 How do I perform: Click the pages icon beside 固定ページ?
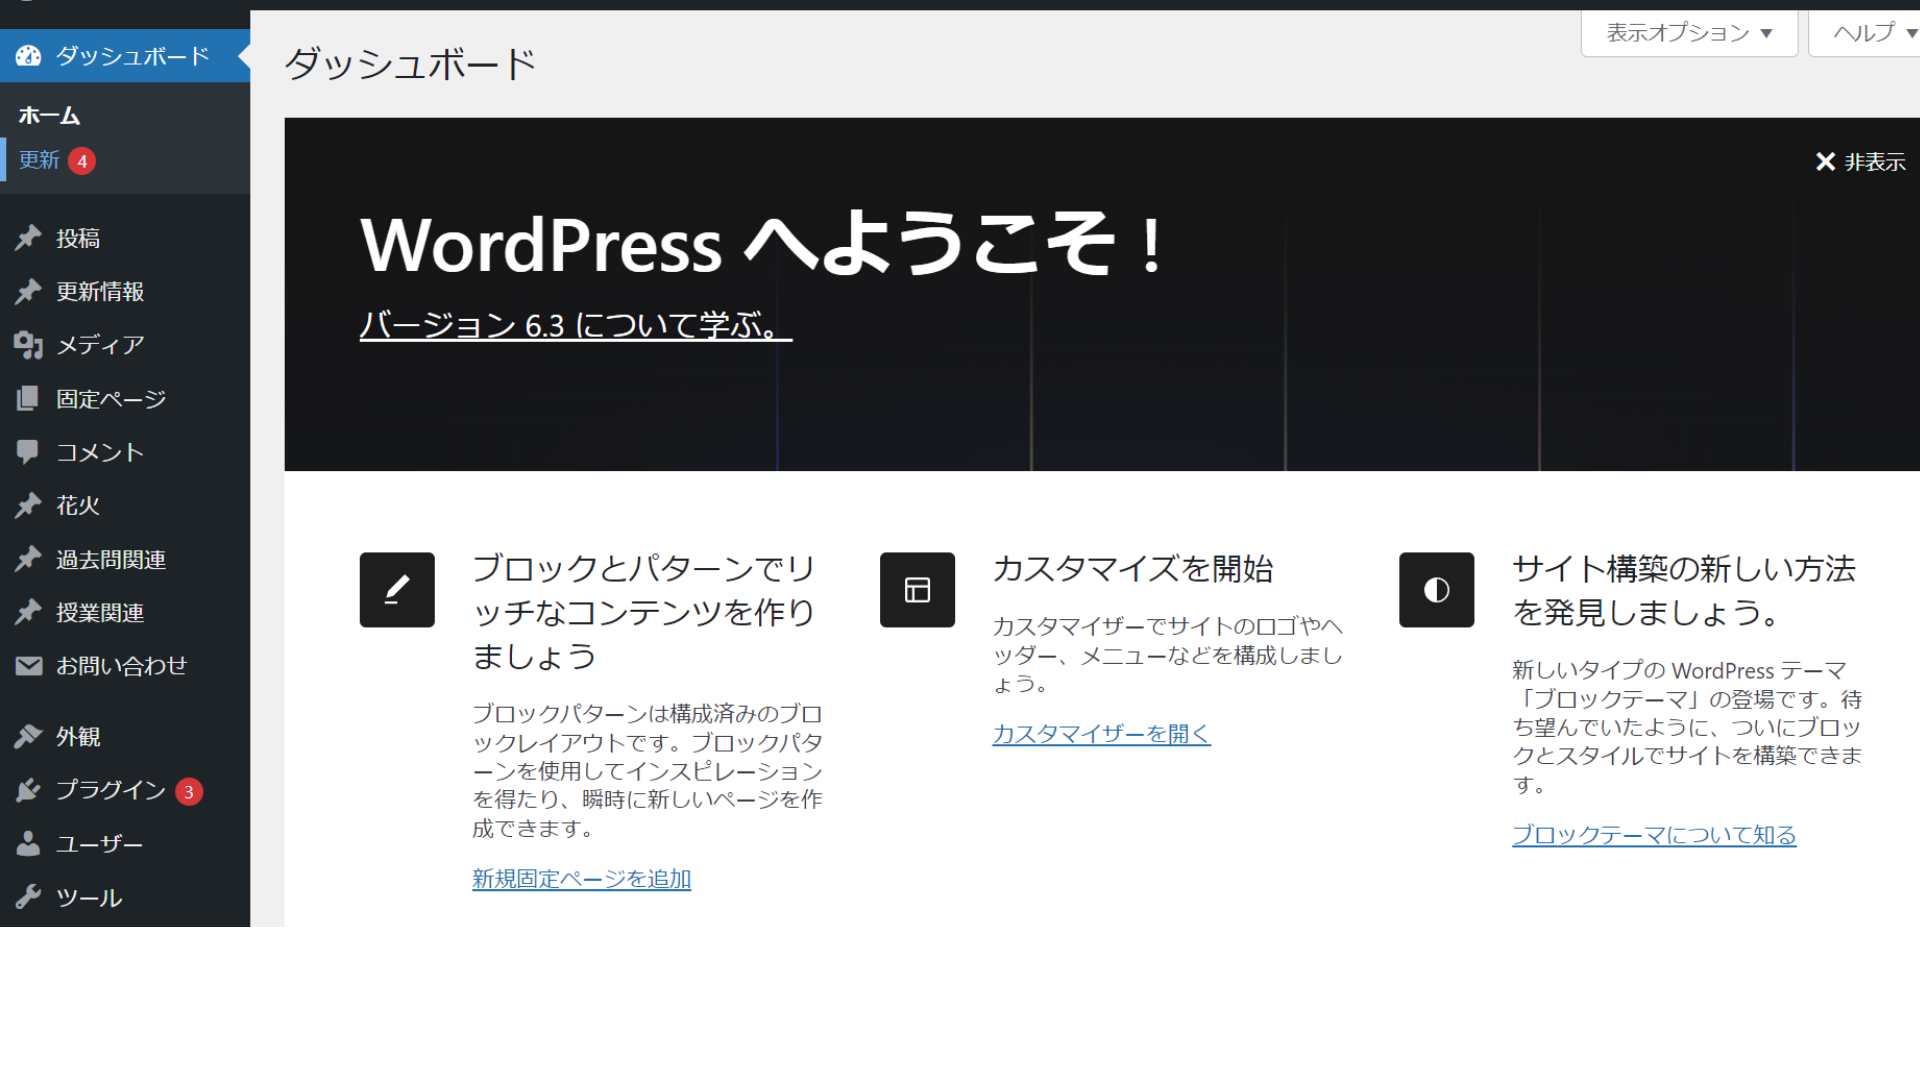click(x=28, y=399)
